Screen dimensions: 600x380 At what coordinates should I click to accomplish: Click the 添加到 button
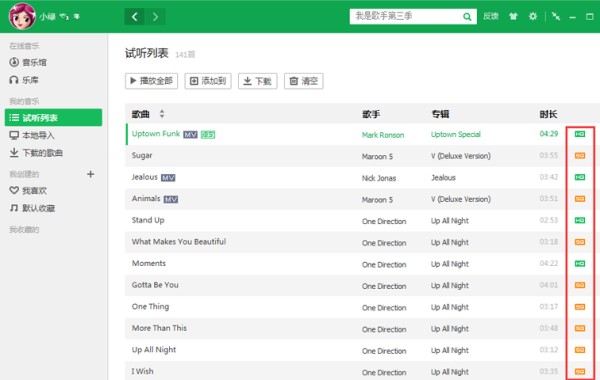coord(208,81)
